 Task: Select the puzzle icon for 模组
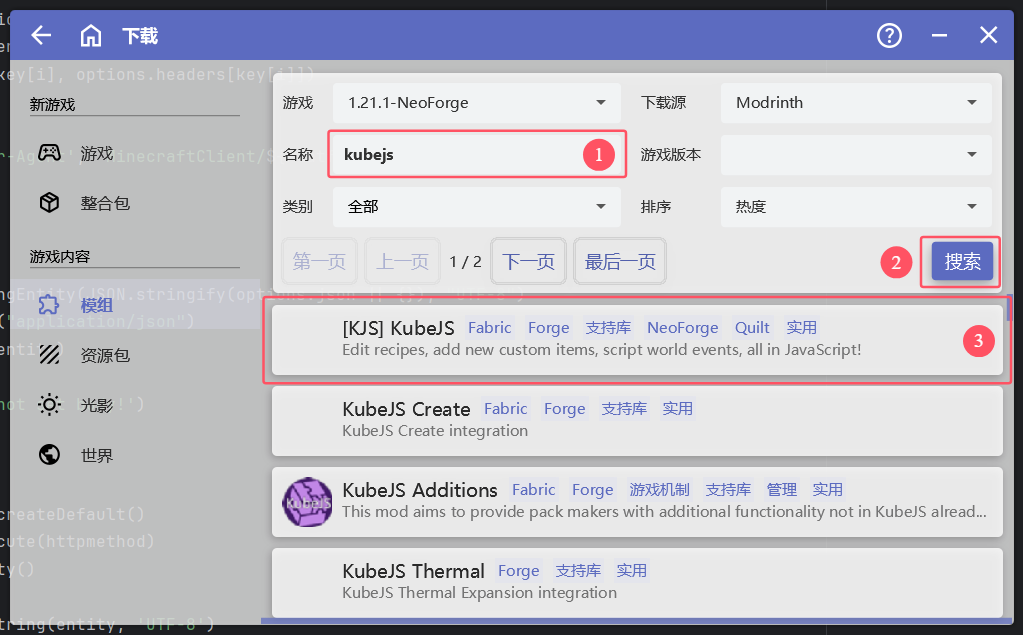(50, 305)
